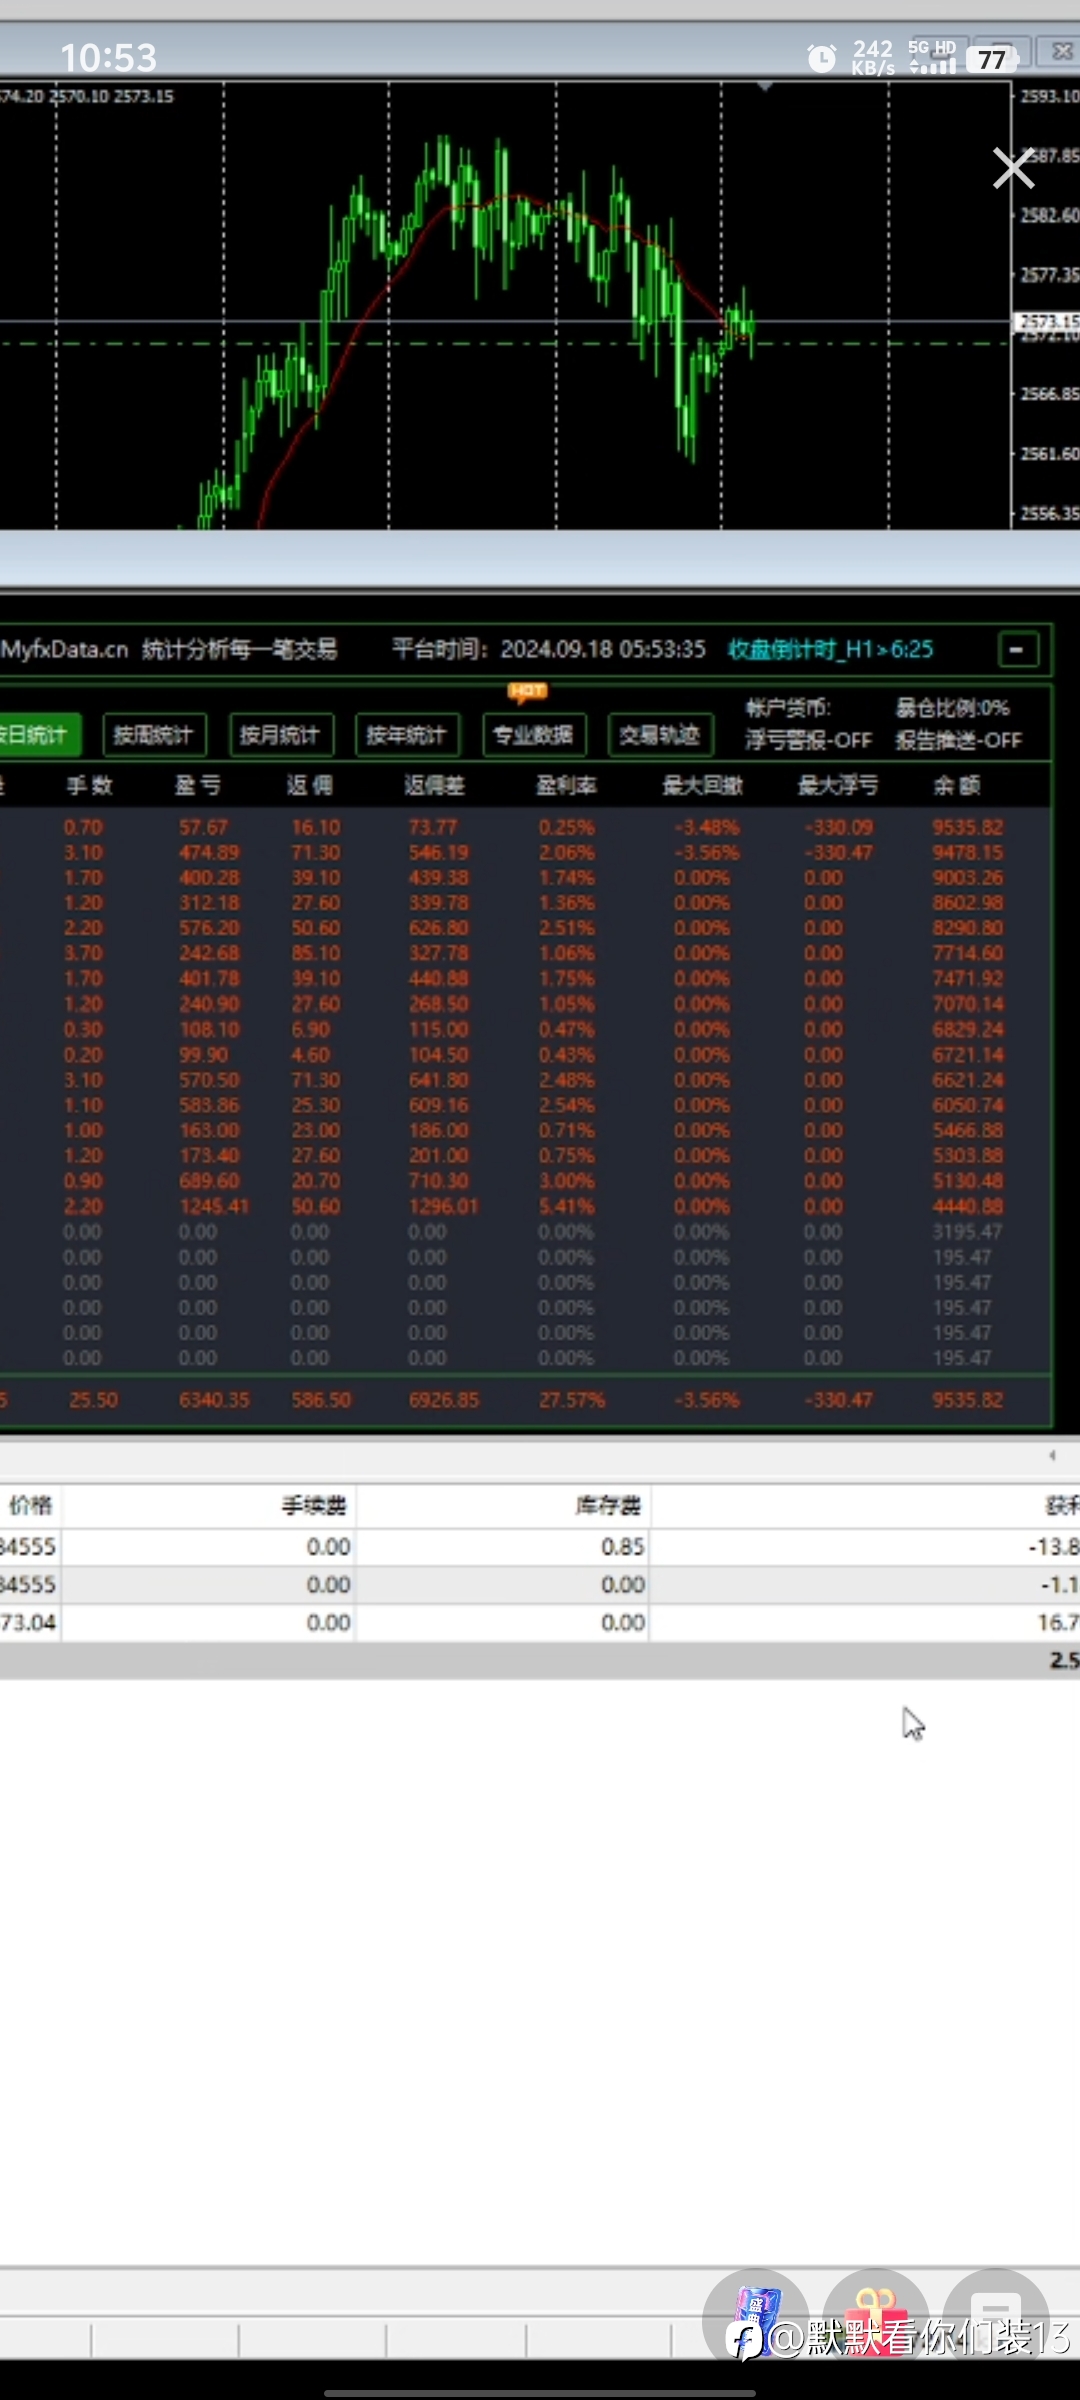Close the overlay with white X icon
Screen dimensions: 1080x2400
[1013, 168]
